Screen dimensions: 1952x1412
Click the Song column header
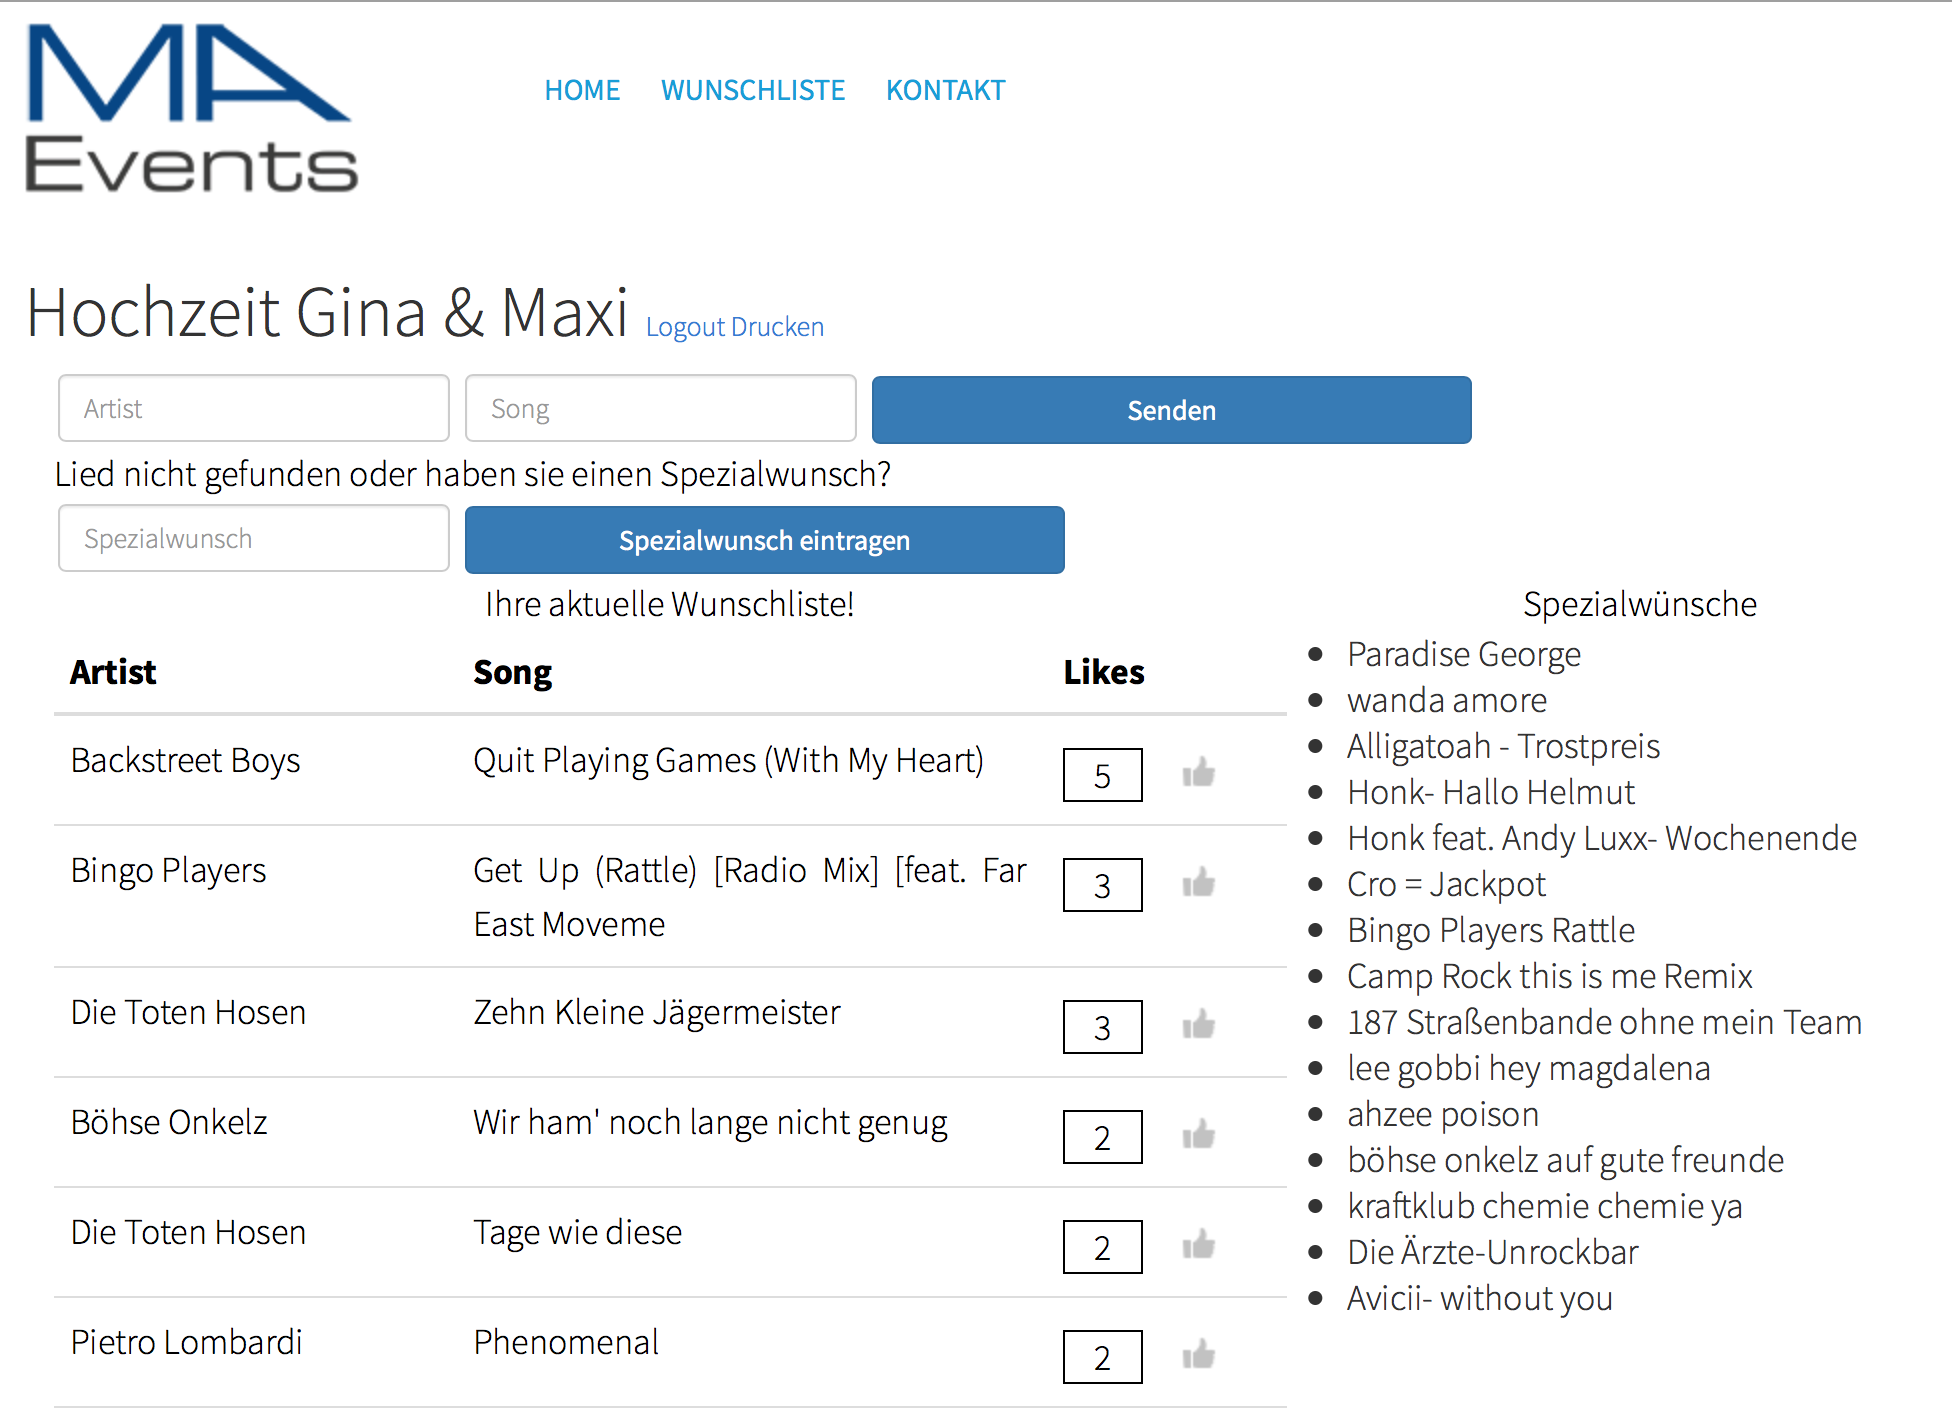pyautogui.click(x=512, y=672)
